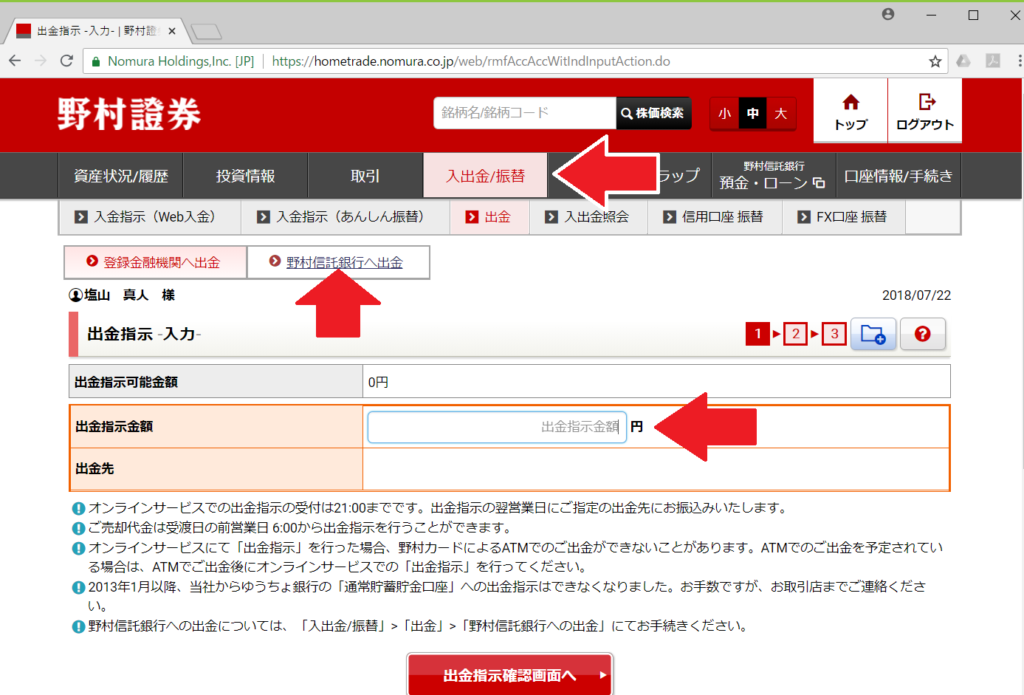Click the add-to-folder bookmark icon
The width and height of the screenshot is (1024, 695).
(x=872, y=334)
